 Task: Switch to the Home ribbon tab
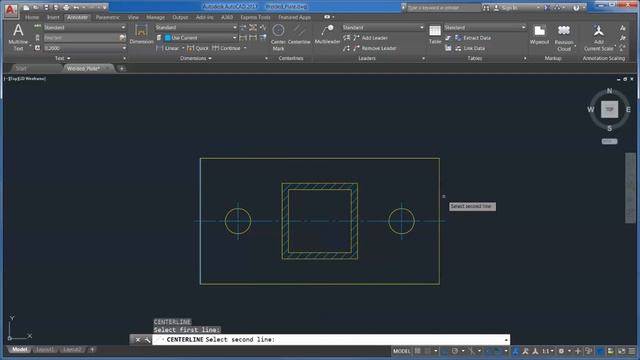click(x=32, y=17)
